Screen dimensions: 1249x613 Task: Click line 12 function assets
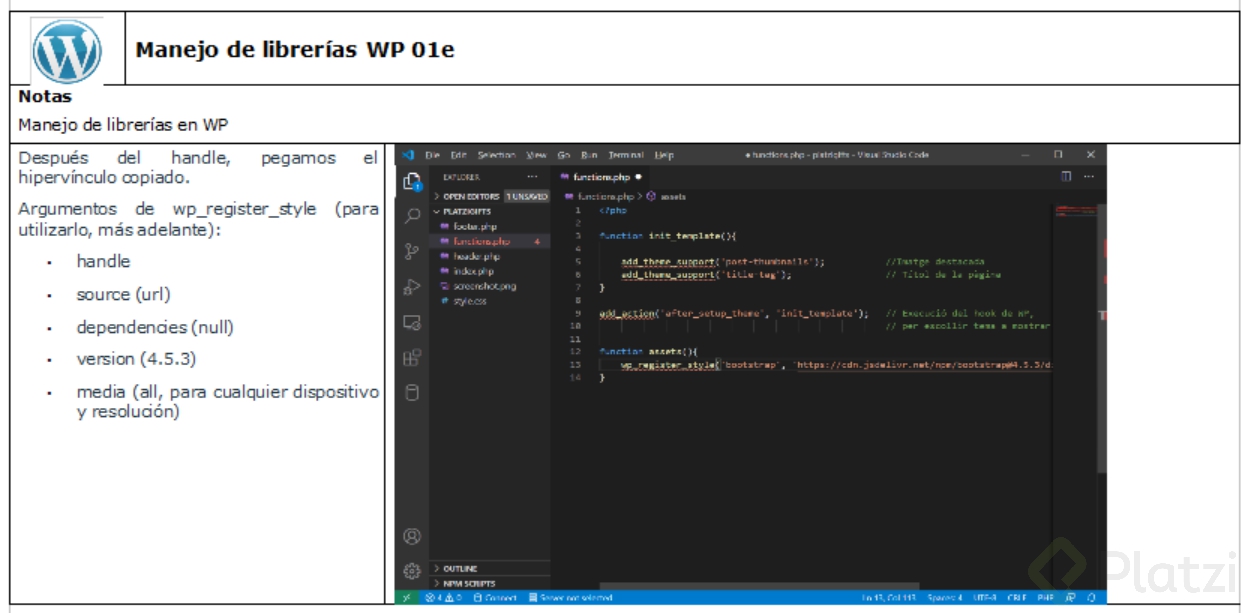pyautogui.click(x=647, y=352)
